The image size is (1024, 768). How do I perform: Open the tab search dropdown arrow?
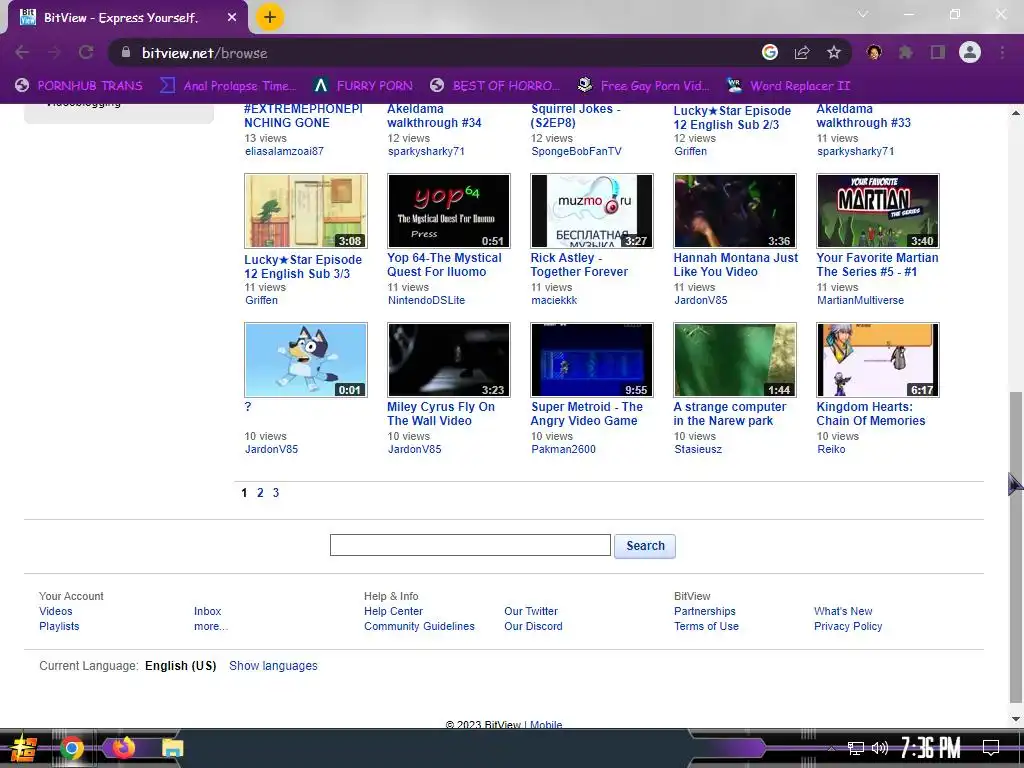863,14
